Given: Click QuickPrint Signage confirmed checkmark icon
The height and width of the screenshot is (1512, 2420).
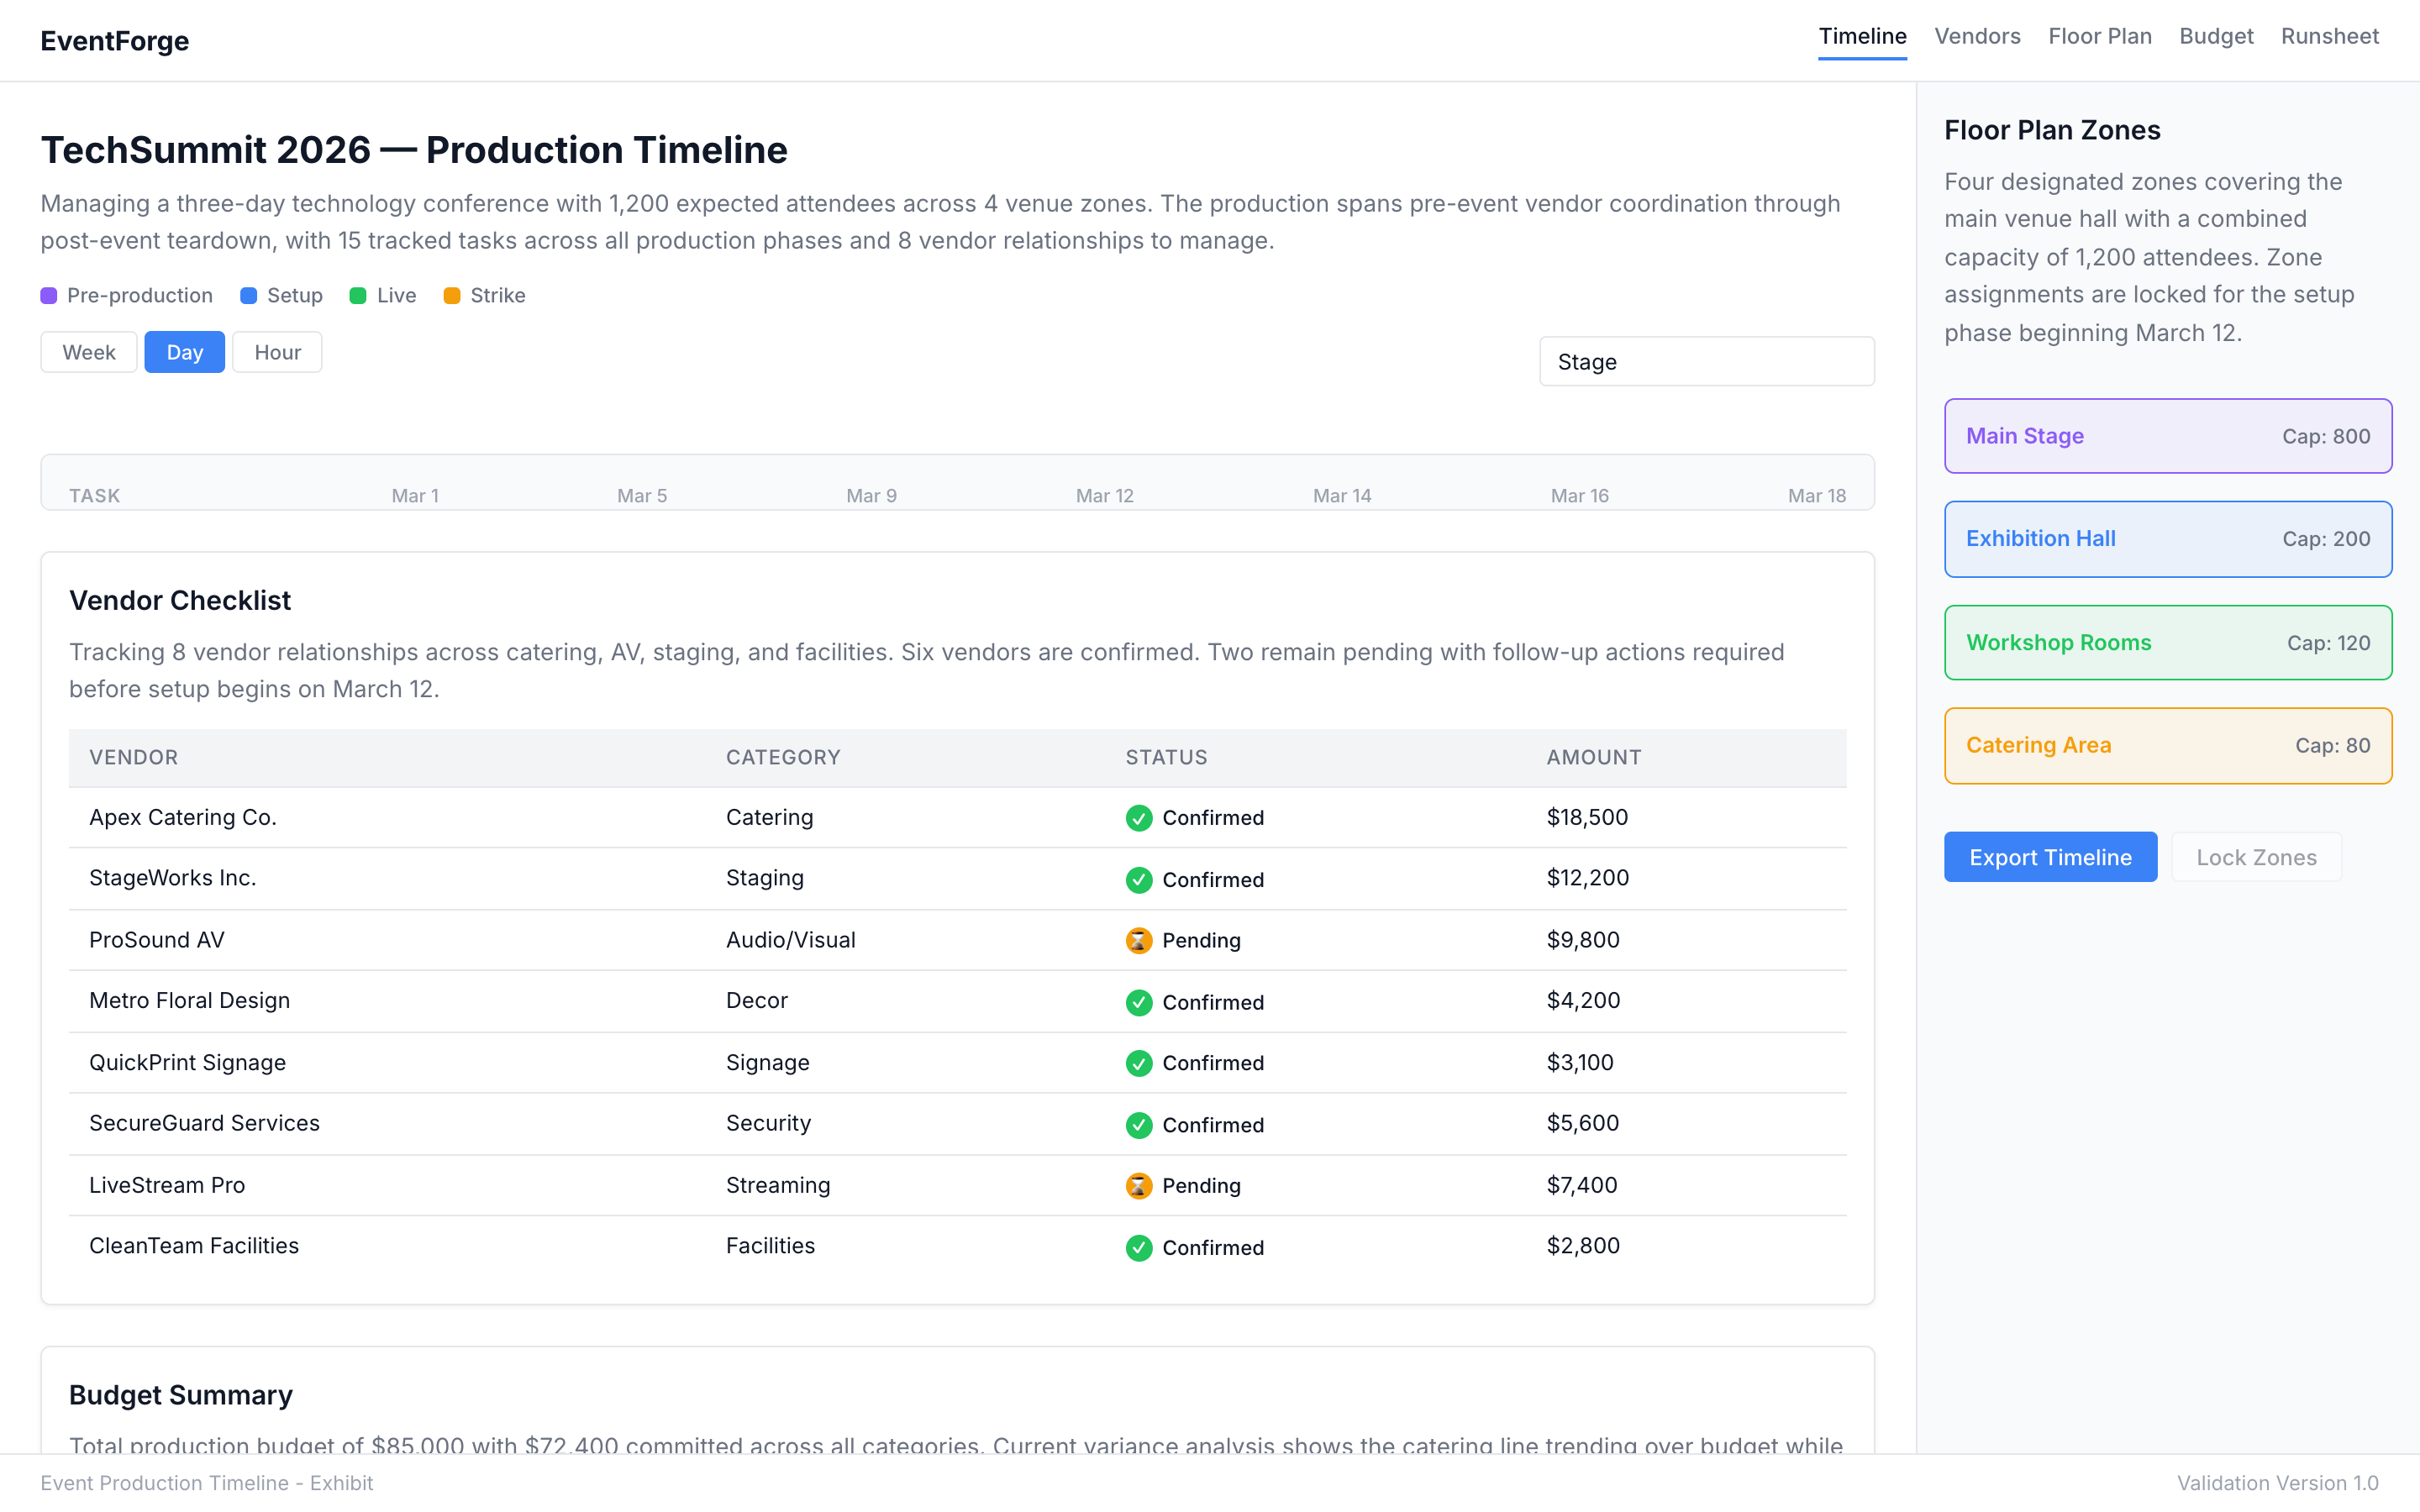Looking at the screenshot, I should coord(1138,1063).
